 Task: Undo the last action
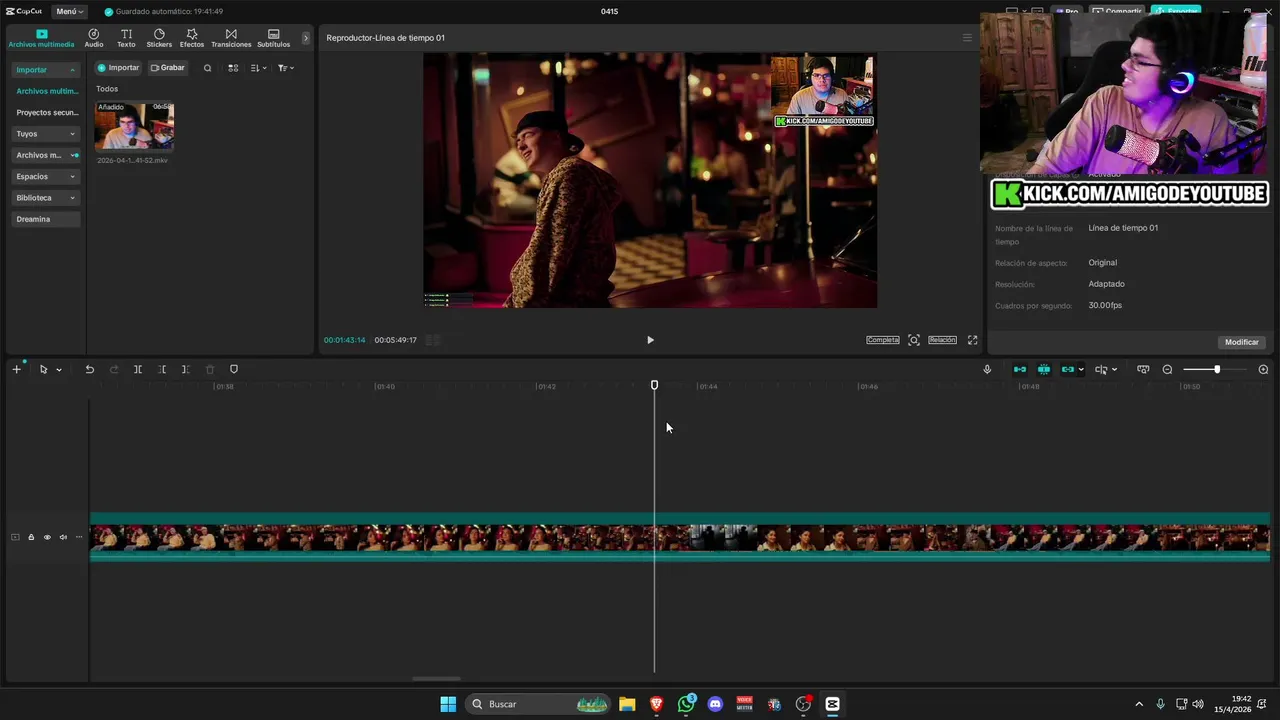89,369
